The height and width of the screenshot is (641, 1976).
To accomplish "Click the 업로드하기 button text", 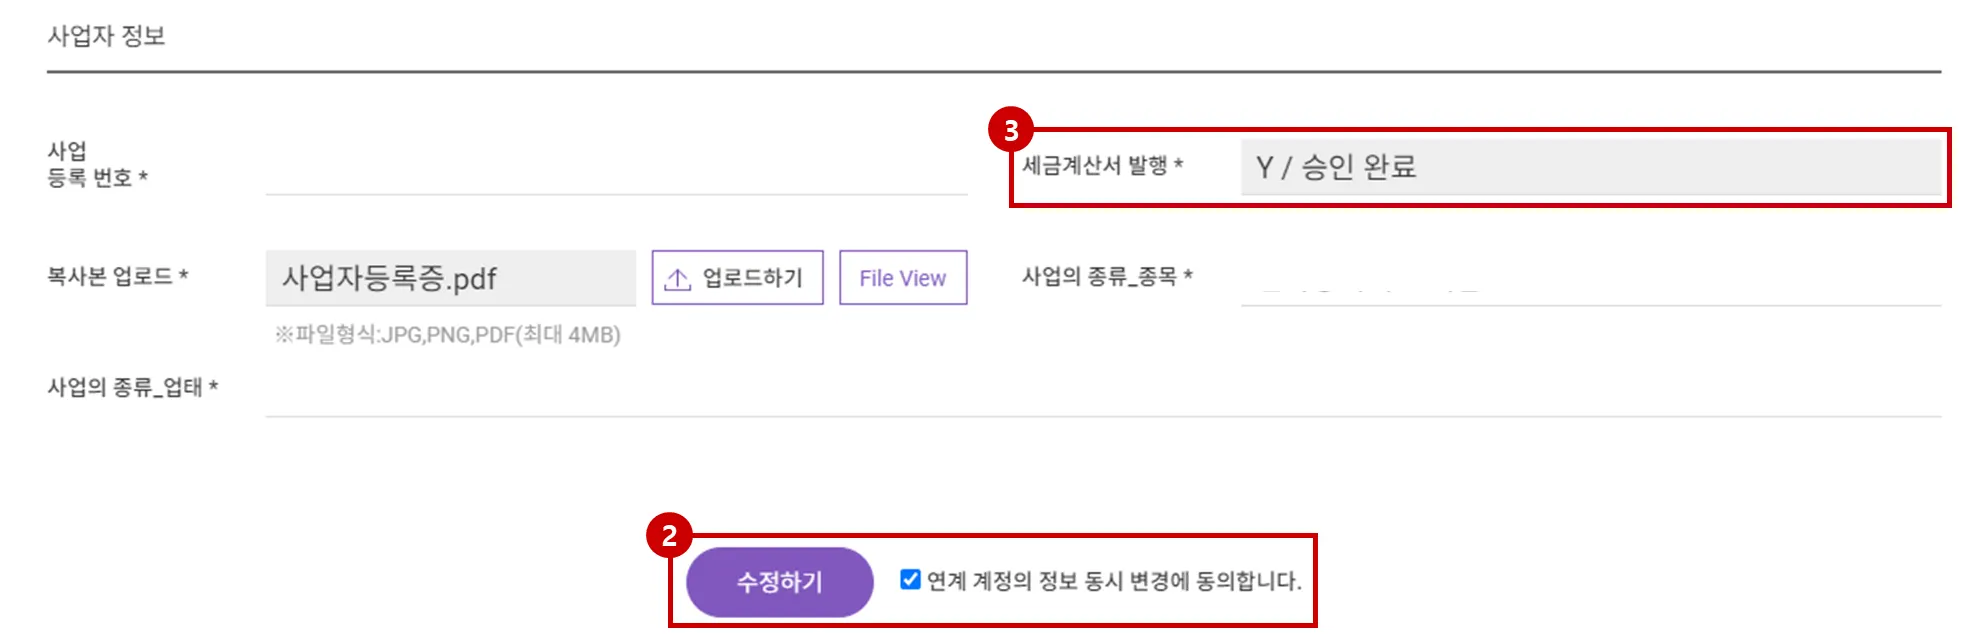I will point(752,278).
